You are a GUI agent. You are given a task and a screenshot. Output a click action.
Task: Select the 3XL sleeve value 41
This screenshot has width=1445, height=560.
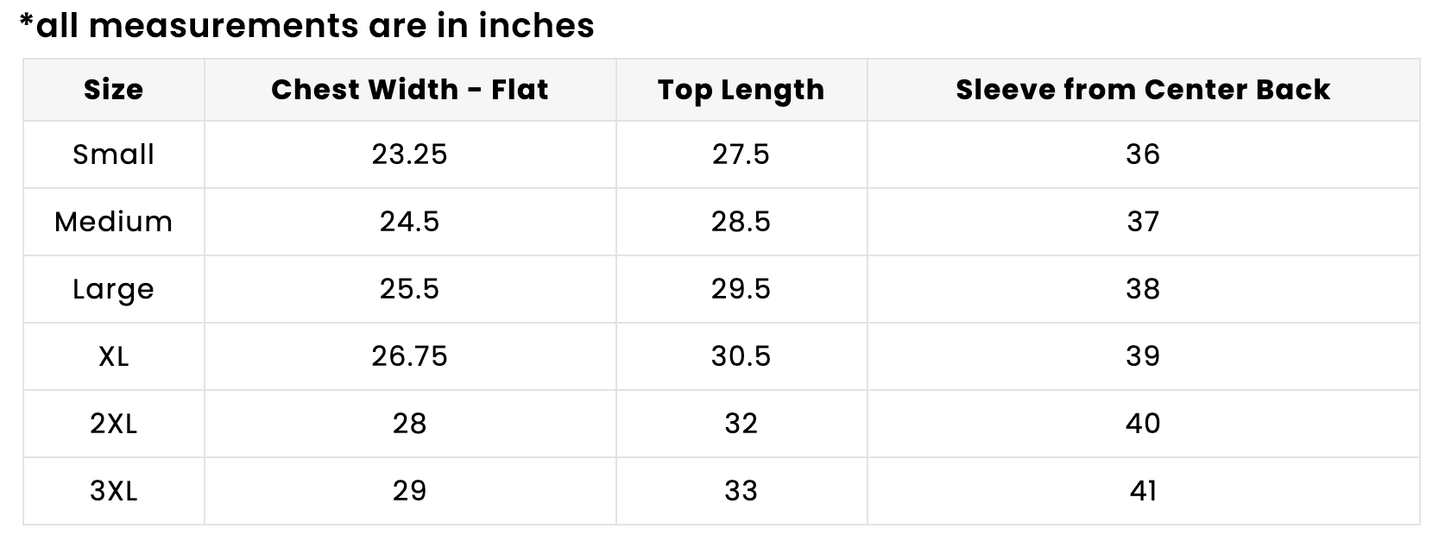(1143, 491)
